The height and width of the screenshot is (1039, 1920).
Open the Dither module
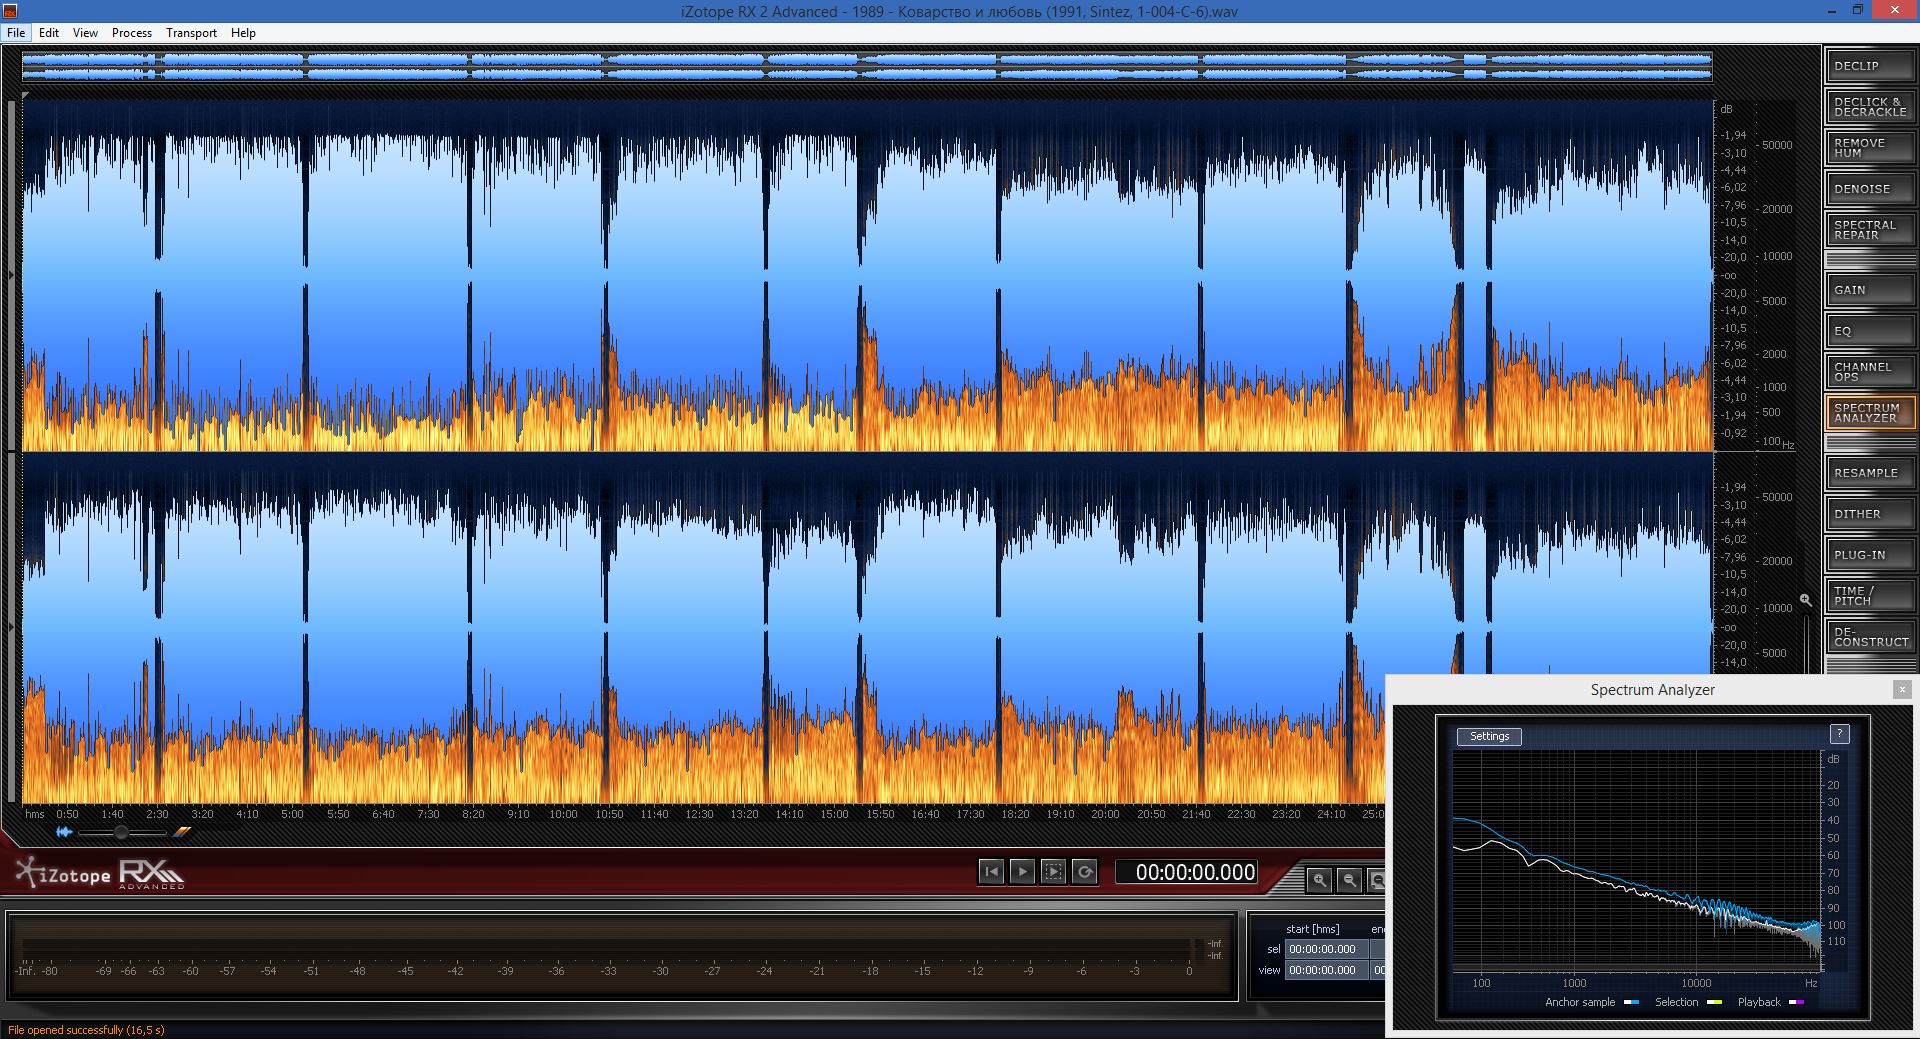tap(1869, 514)
